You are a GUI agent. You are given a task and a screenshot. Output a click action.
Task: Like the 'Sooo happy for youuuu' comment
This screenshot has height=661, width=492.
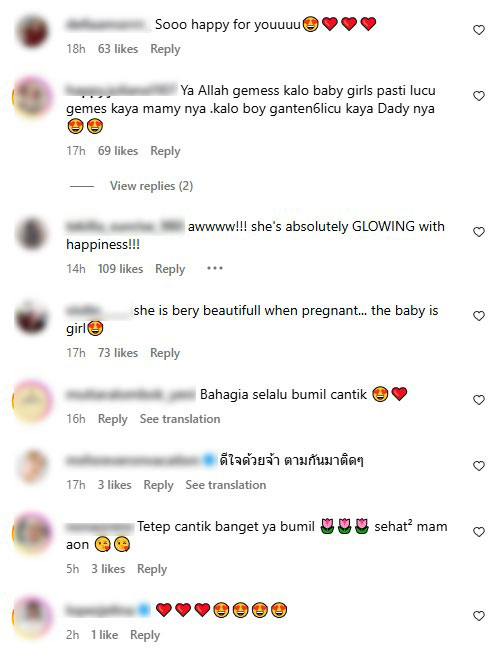click(x=479, y=30)
